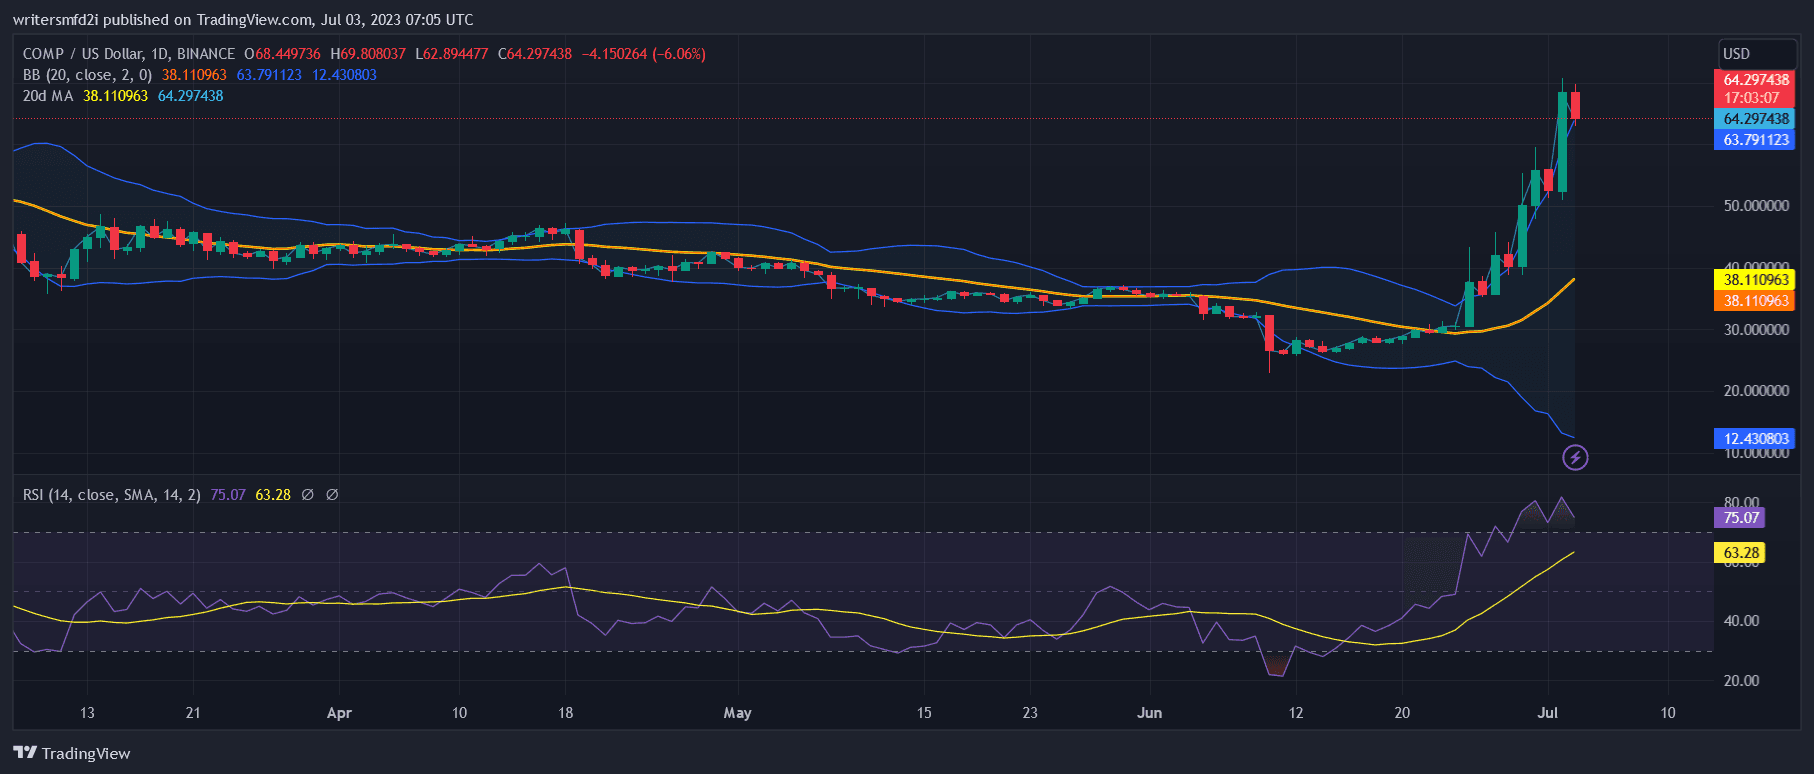The height and width of the screenshot is (774, 1814).
Task: Click the Jul label on the time axis
Action: click(x=1547, y=713)
